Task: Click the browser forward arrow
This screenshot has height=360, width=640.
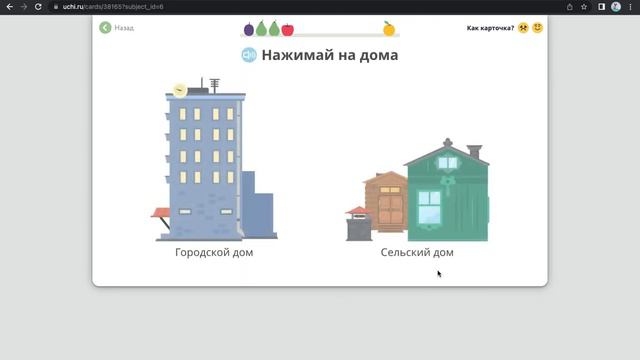Action: (x=24, y=7)
